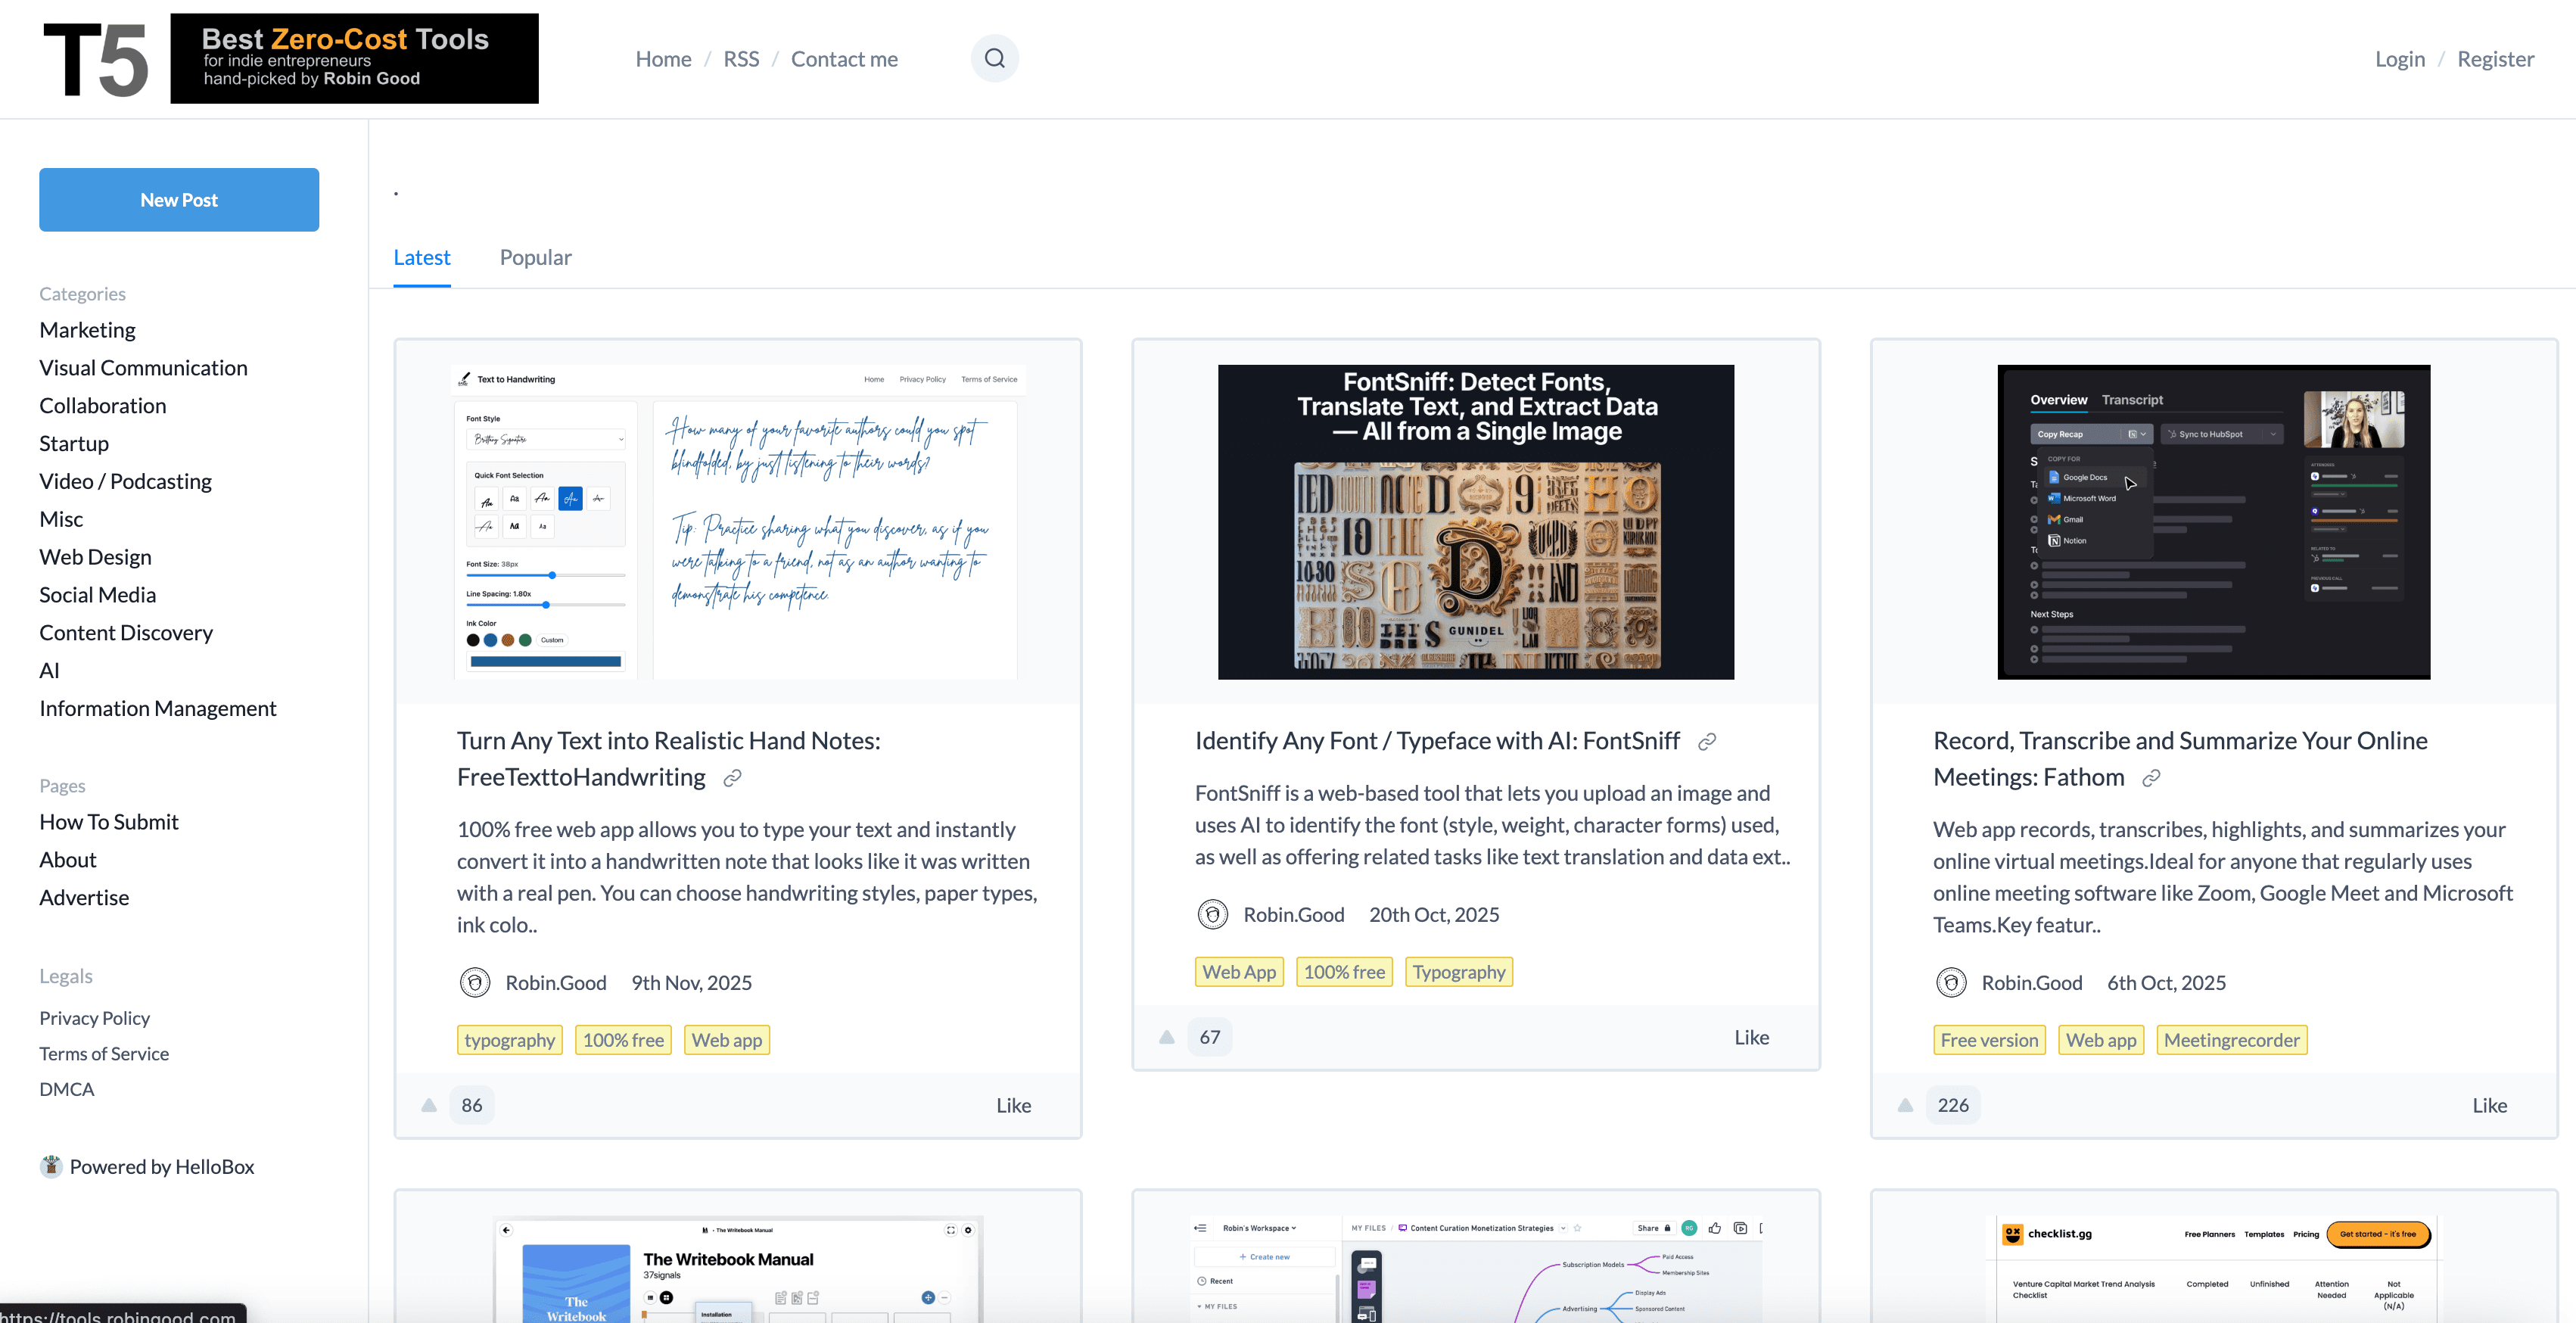
Task: Open the About page
Action: [x=68, y=860]
